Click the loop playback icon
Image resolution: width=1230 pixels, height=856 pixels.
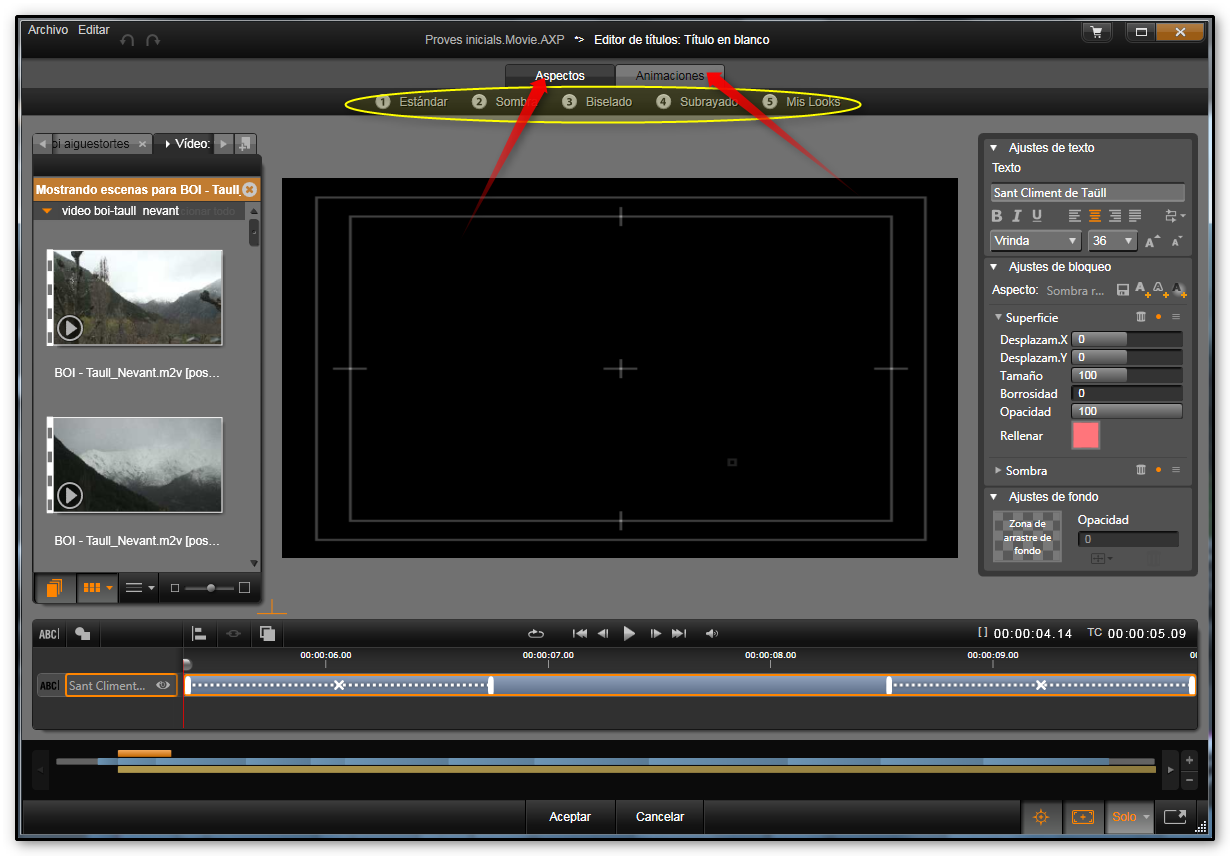pos(536,633)
